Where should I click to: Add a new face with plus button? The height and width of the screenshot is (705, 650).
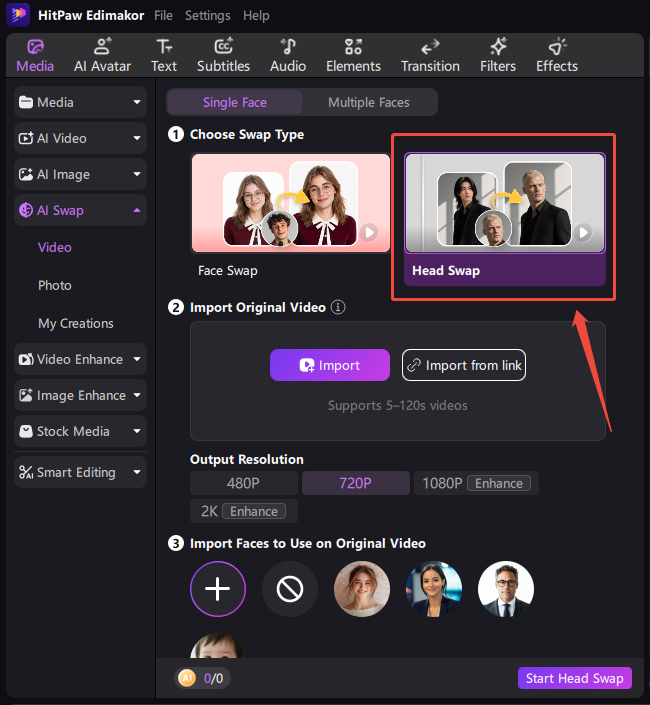point(218,589)
